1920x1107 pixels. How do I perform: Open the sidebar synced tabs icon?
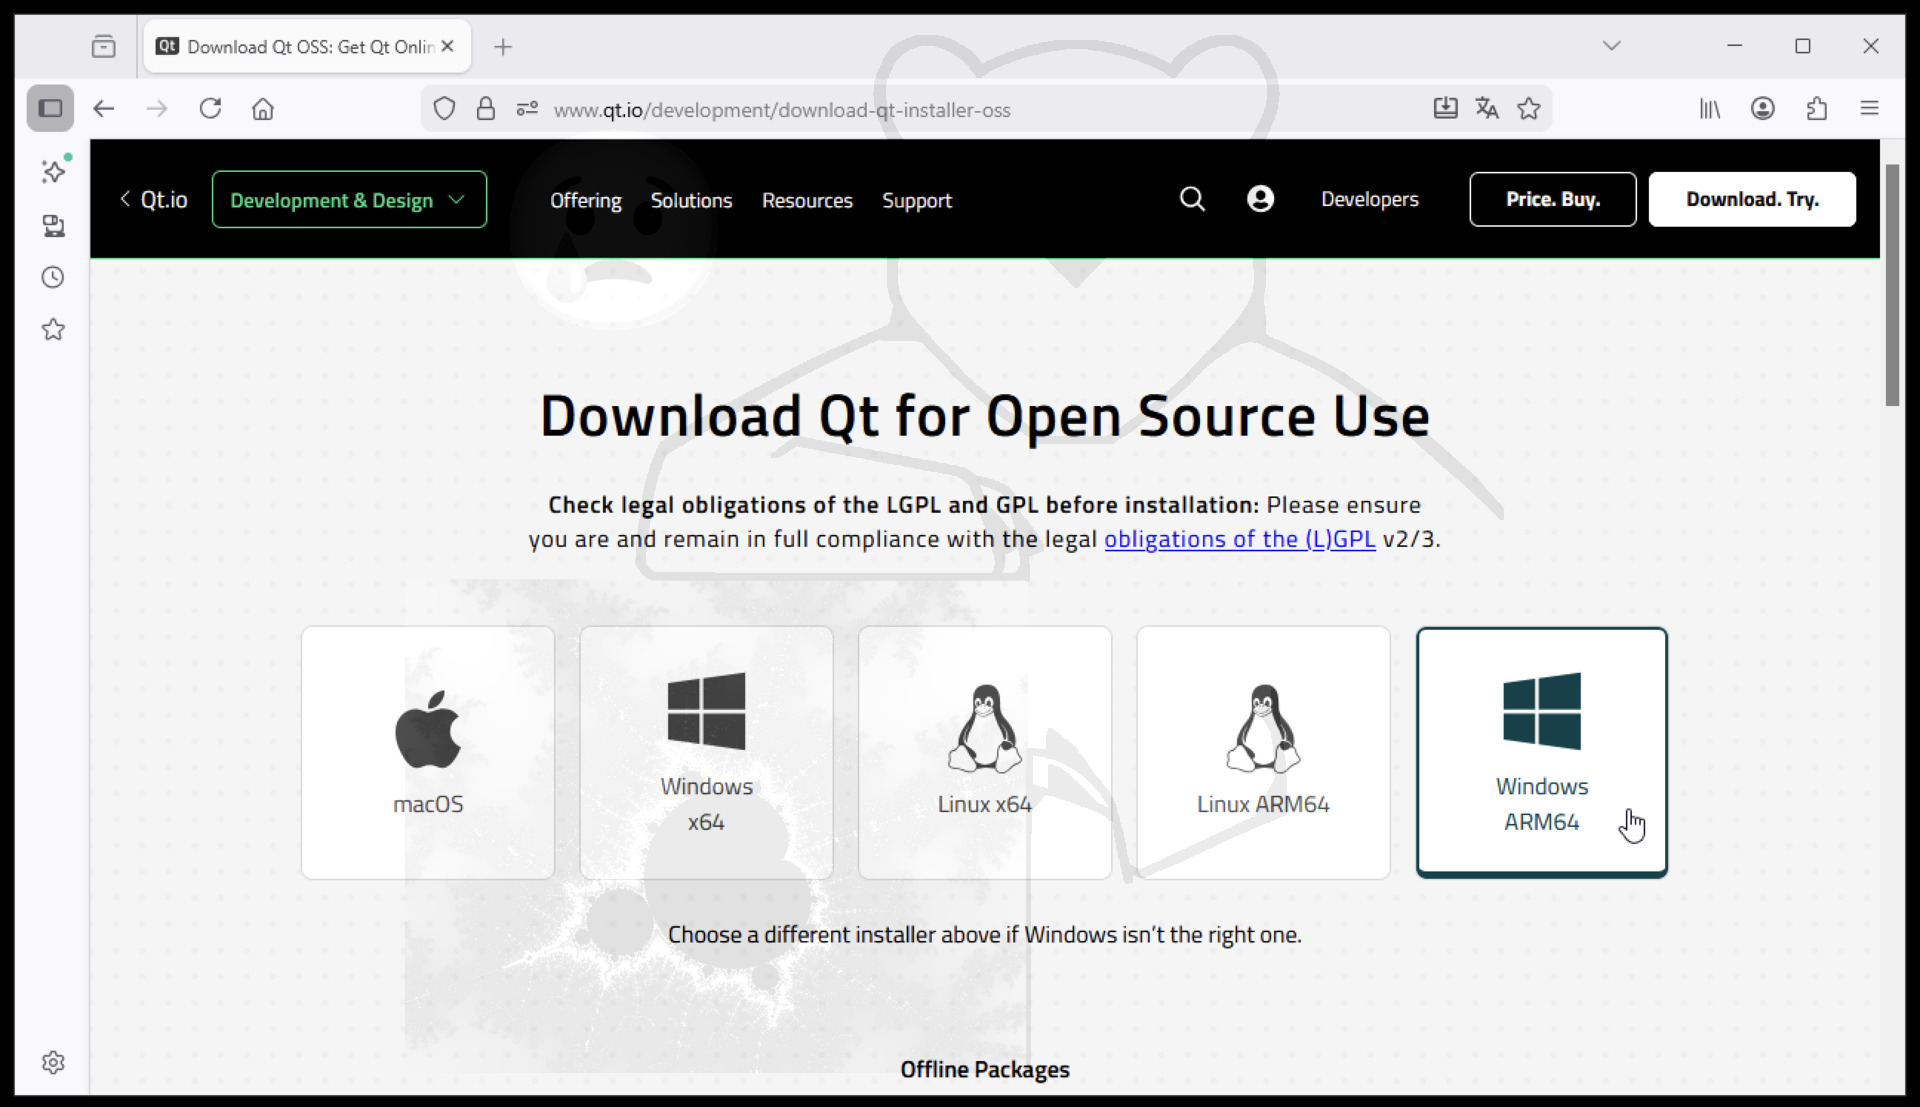click(53, 225)
